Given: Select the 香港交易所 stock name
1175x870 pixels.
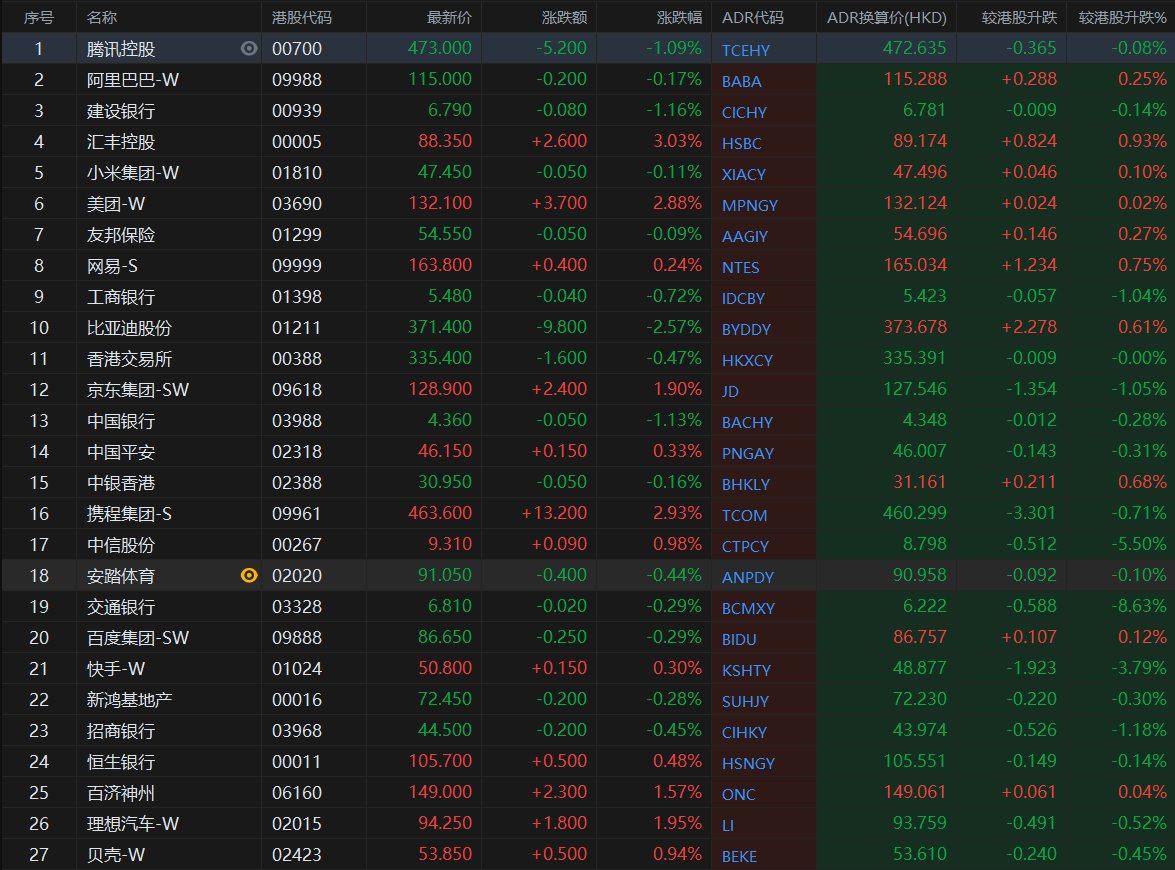Looking at the screenshot, I should tap(129, 359).
